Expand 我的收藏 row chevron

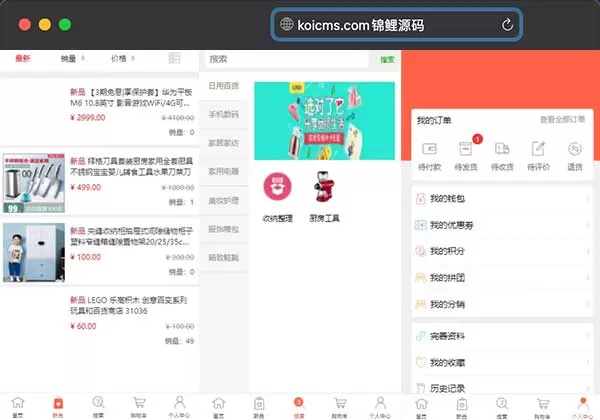587,362
